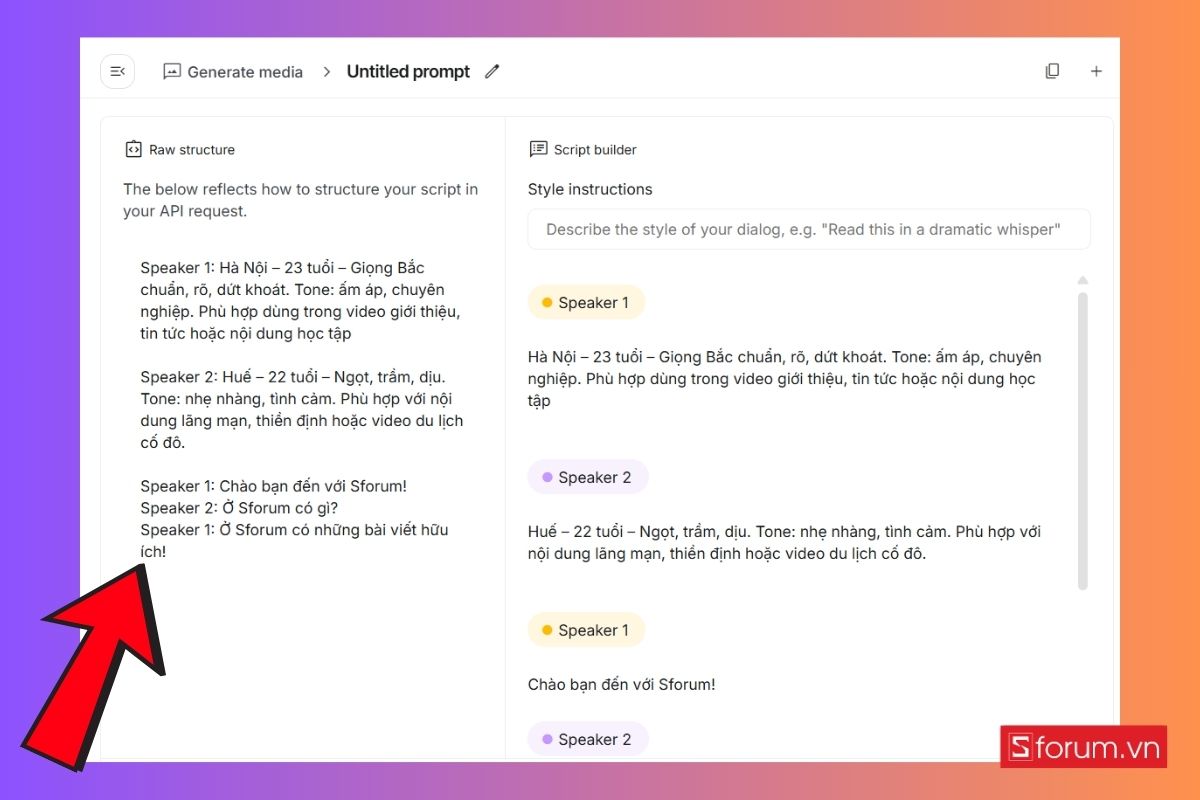The image size is (1200, 800).
Task: Click the Raw structure code icon
Action: pos(133,148)
